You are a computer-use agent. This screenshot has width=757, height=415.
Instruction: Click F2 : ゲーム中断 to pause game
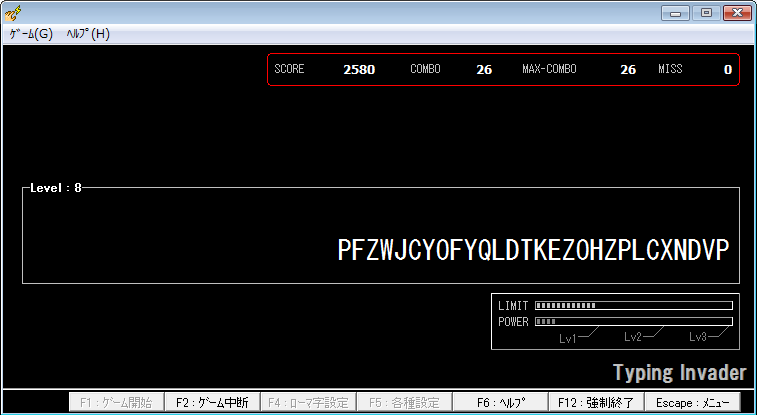212,402
